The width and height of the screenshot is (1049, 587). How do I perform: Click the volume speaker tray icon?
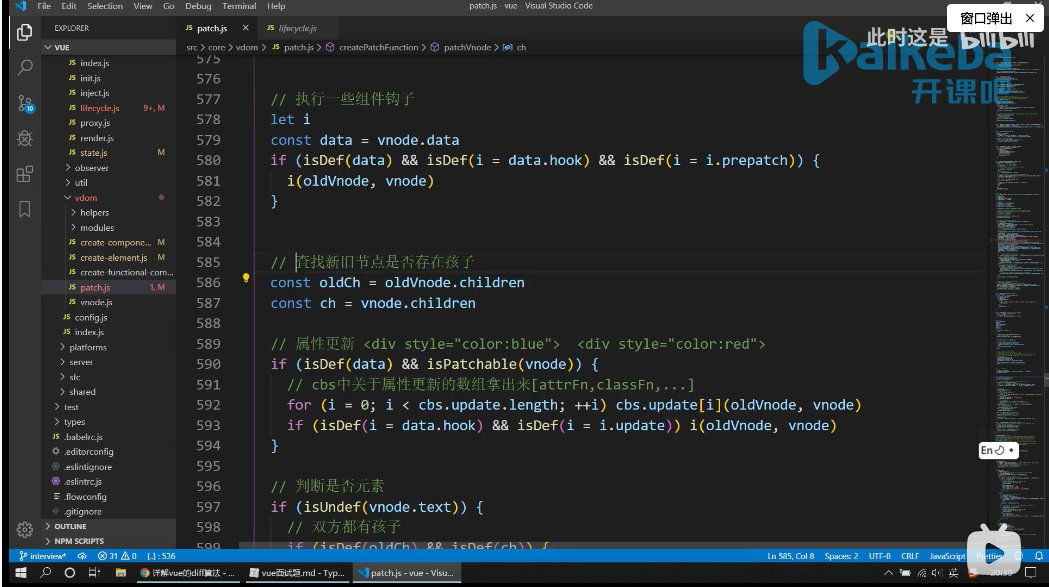937,573
